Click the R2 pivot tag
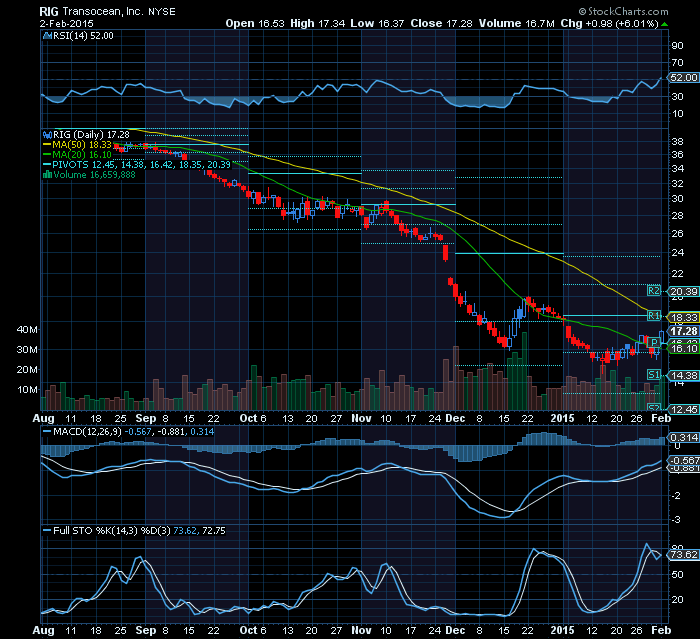The width and height of the screenshot is (700, 639). [654, 291]
